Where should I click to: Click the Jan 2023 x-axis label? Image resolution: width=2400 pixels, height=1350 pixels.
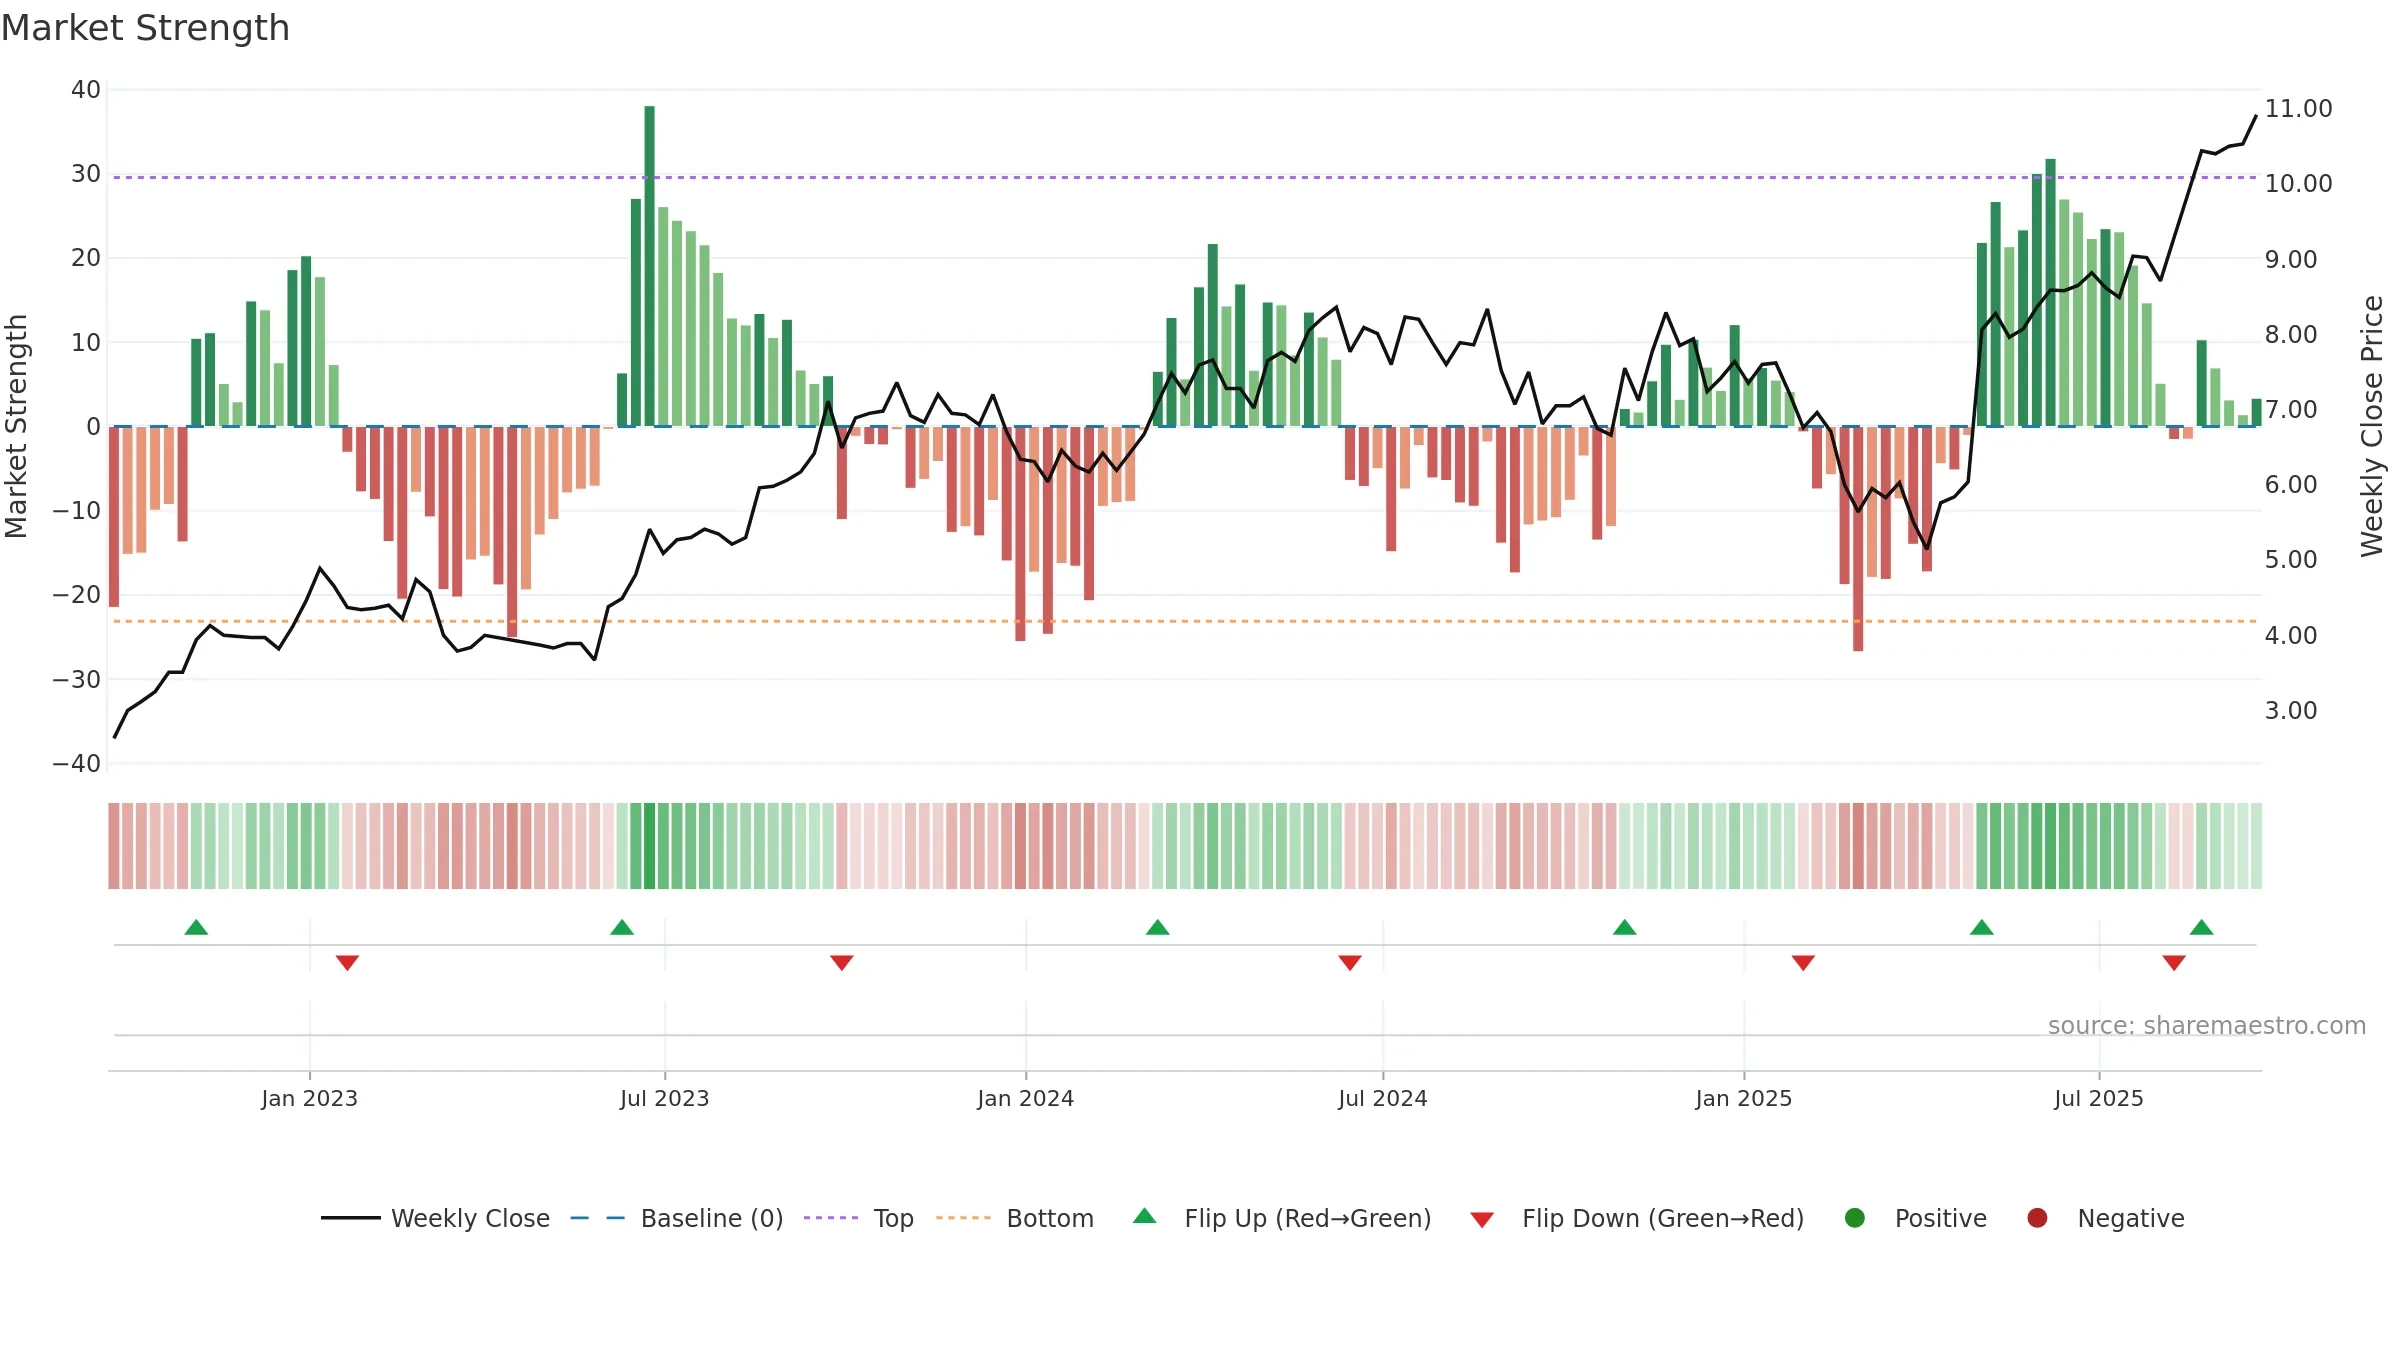click(309, 1098)
